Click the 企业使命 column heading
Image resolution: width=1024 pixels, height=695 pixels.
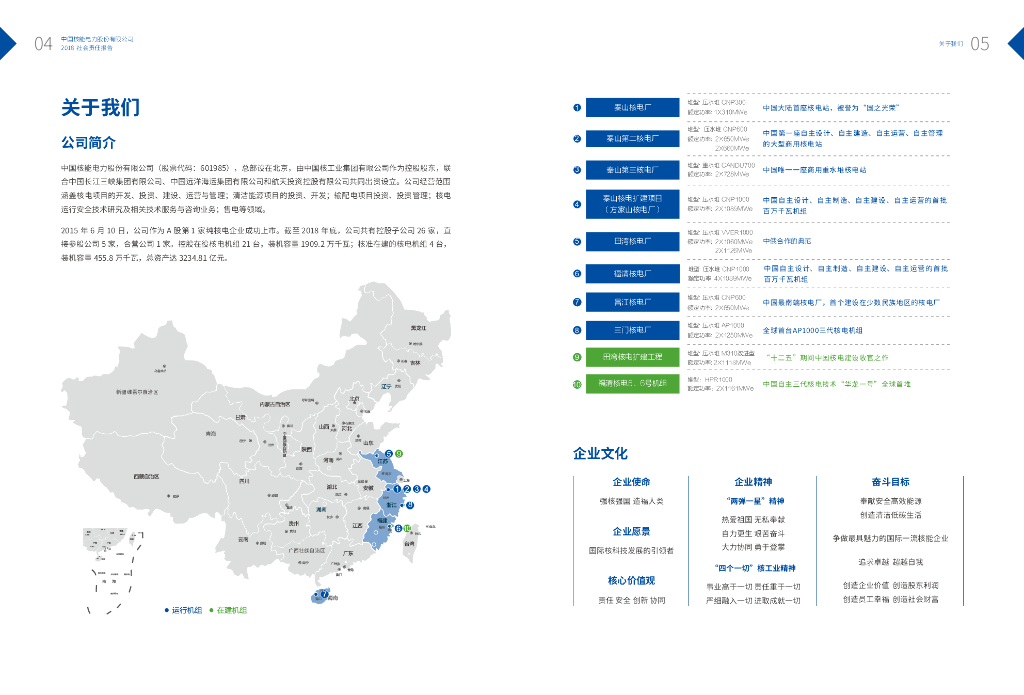click(631, 481)
